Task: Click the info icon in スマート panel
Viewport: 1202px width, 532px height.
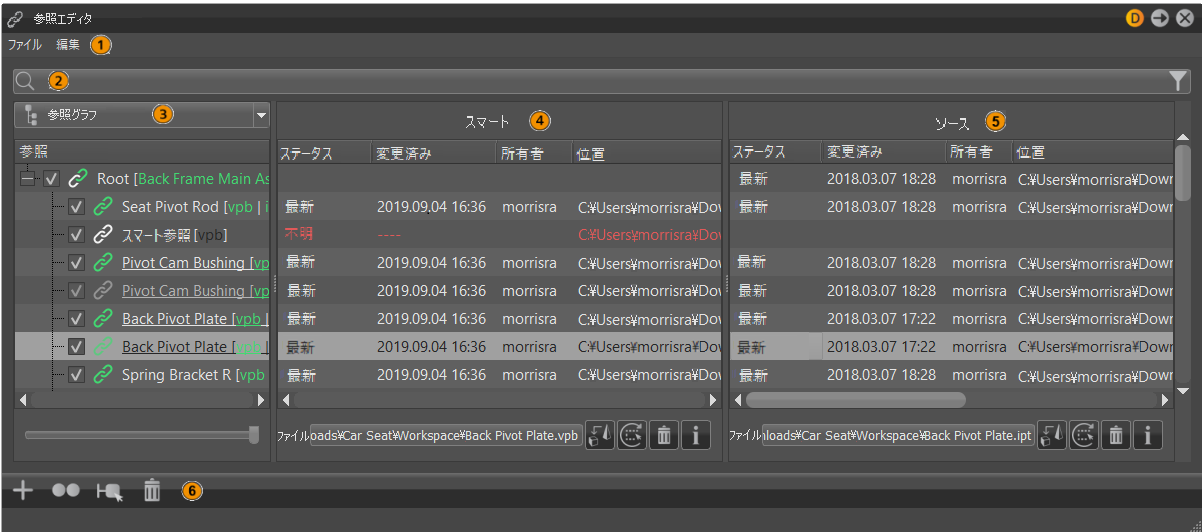Action: tap(696, 436)
